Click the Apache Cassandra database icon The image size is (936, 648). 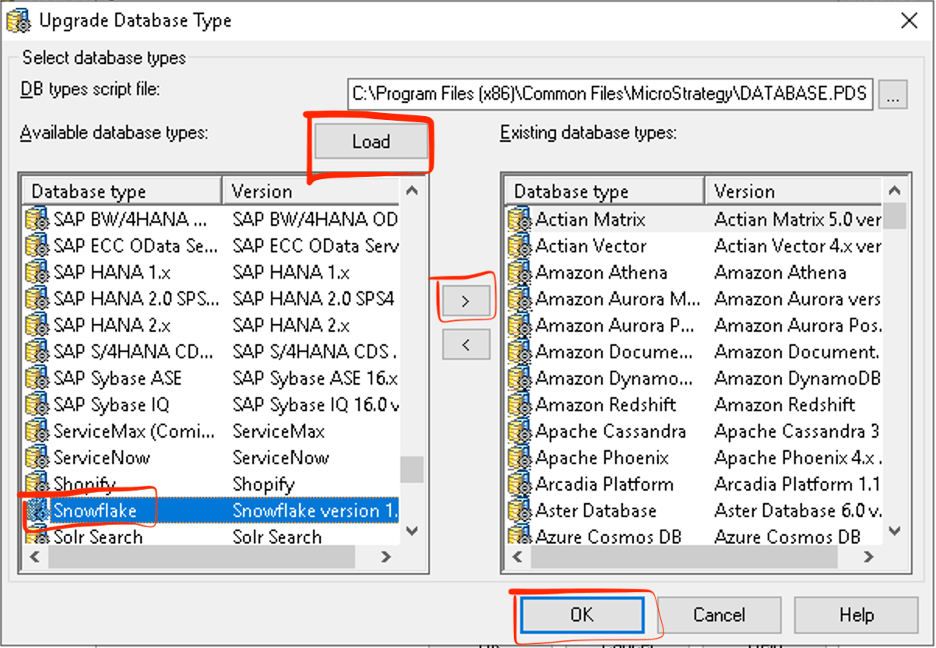(520, 431)
